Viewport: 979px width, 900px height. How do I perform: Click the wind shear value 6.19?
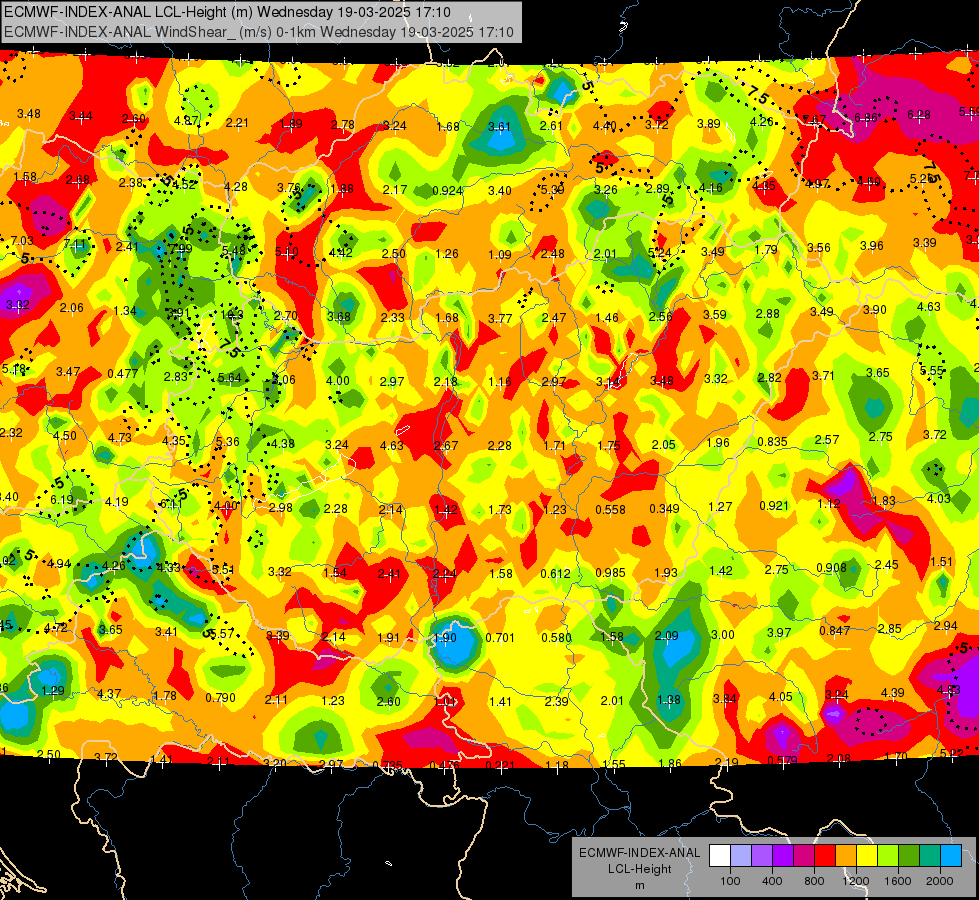point(61,500)
